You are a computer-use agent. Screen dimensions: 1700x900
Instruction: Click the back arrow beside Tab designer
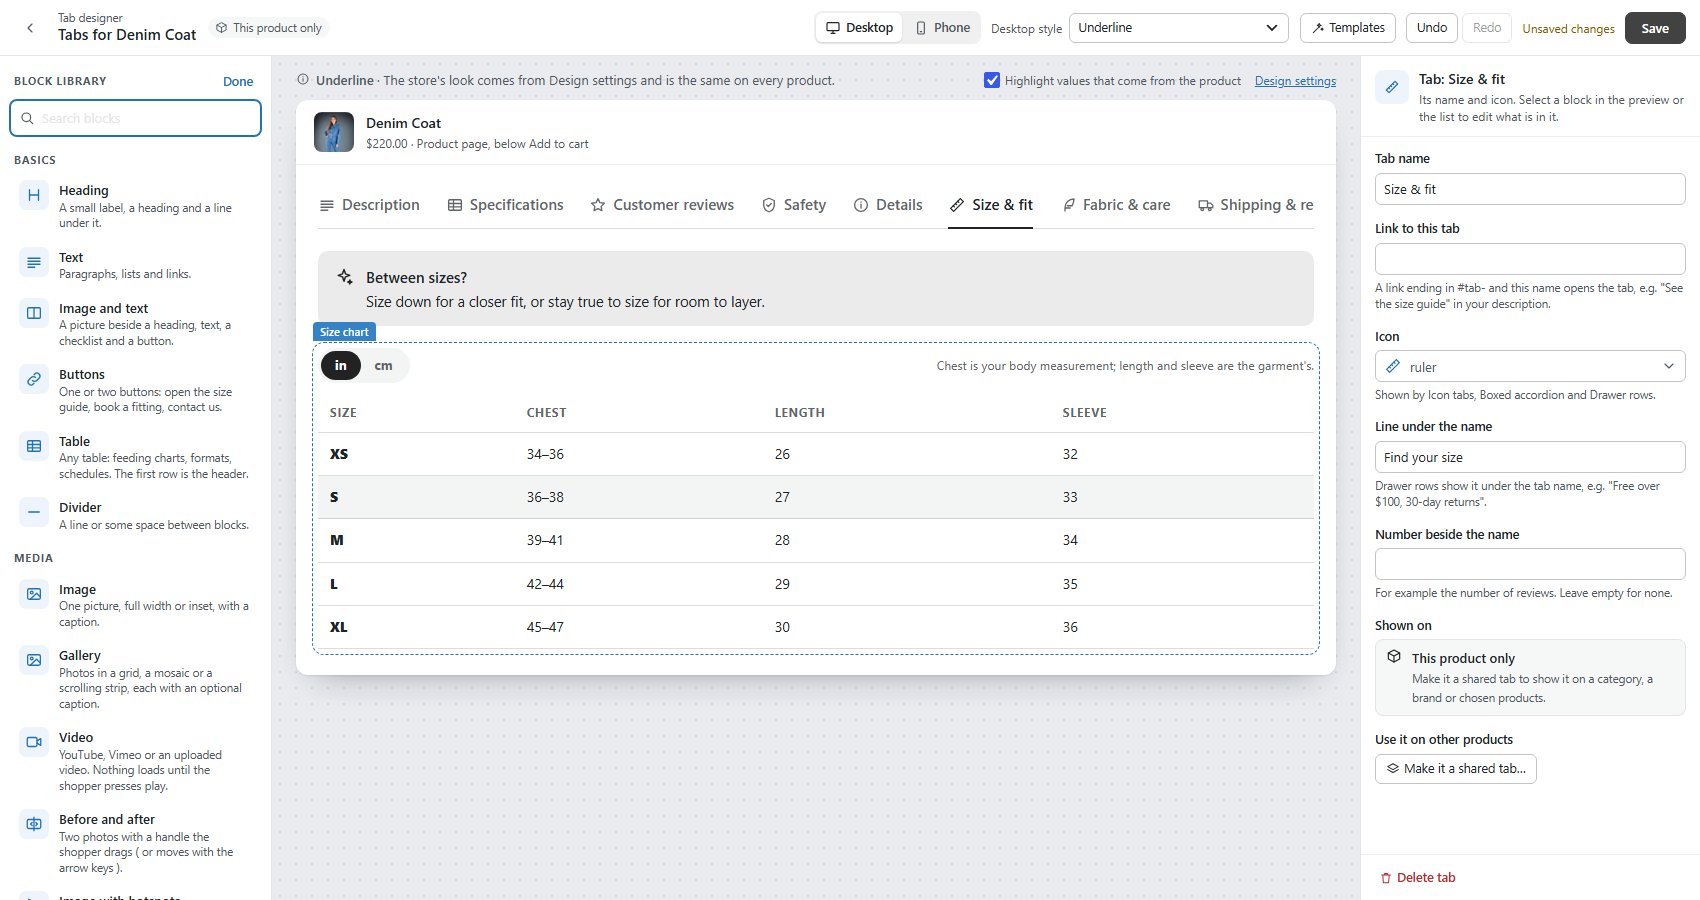point(30,28)
